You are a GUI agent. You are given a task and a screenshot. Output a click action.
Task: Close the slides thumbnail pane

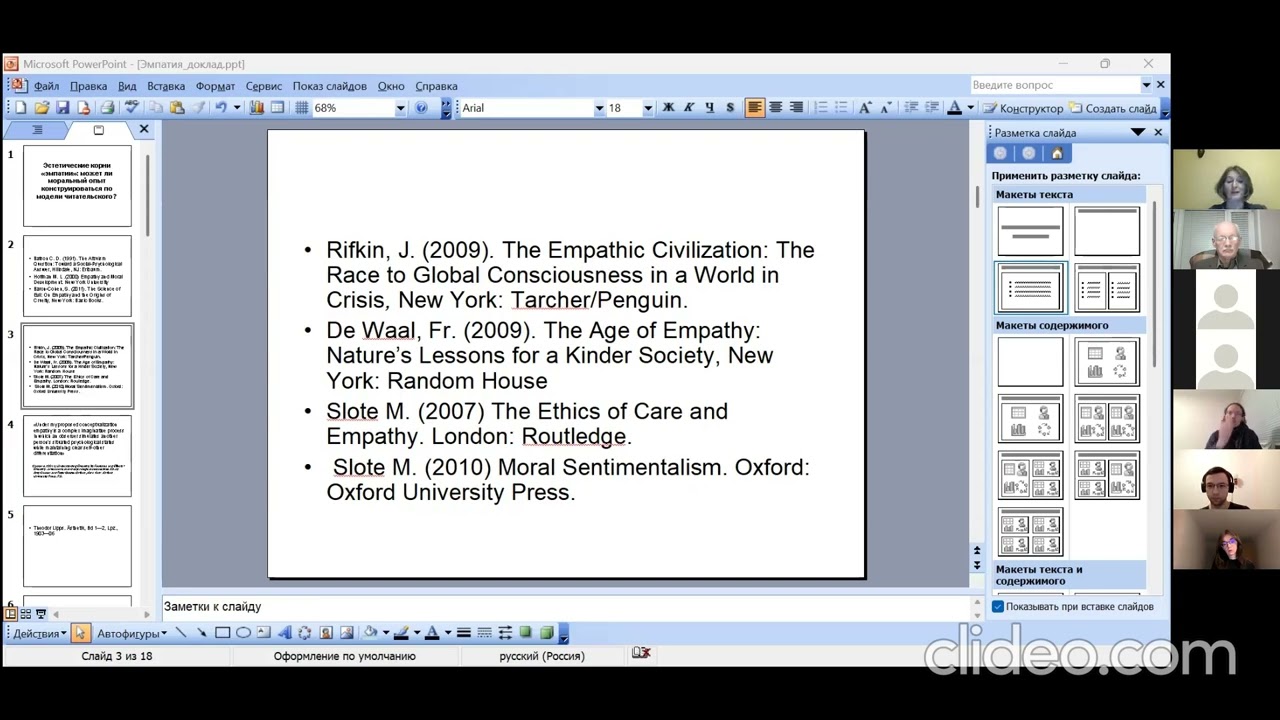pyautogui.click(x=144, y=130)
